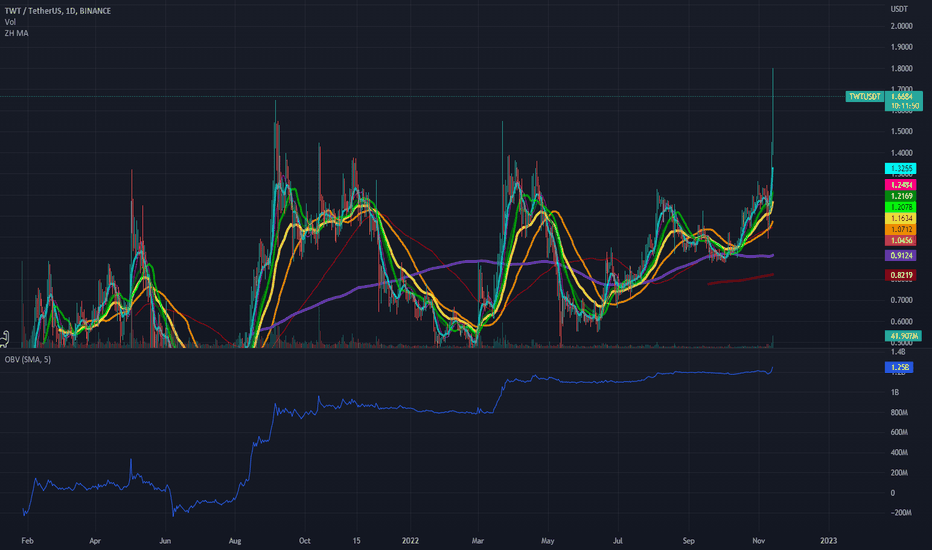932x550 pixels.
Task: Select the Vol indicator label
Action: (x=10, y=22)
